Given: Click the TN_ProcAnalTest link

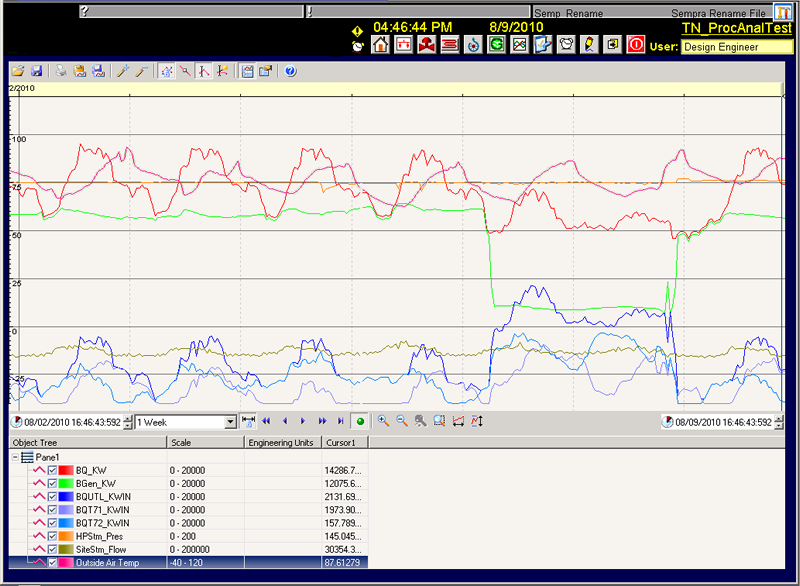Looking at the screenshot, I should pos(738,28).
